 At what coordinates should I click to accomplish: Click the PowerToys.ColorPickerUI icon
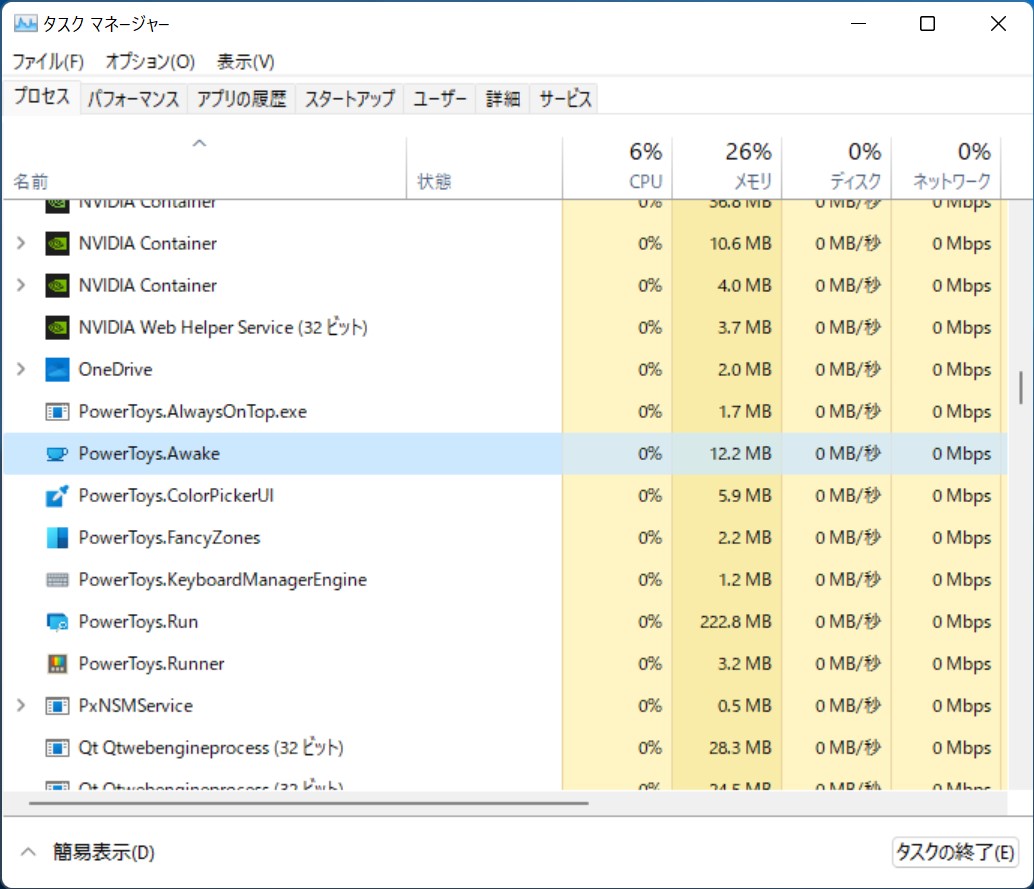pyautogui.click(x=57, y=495)
